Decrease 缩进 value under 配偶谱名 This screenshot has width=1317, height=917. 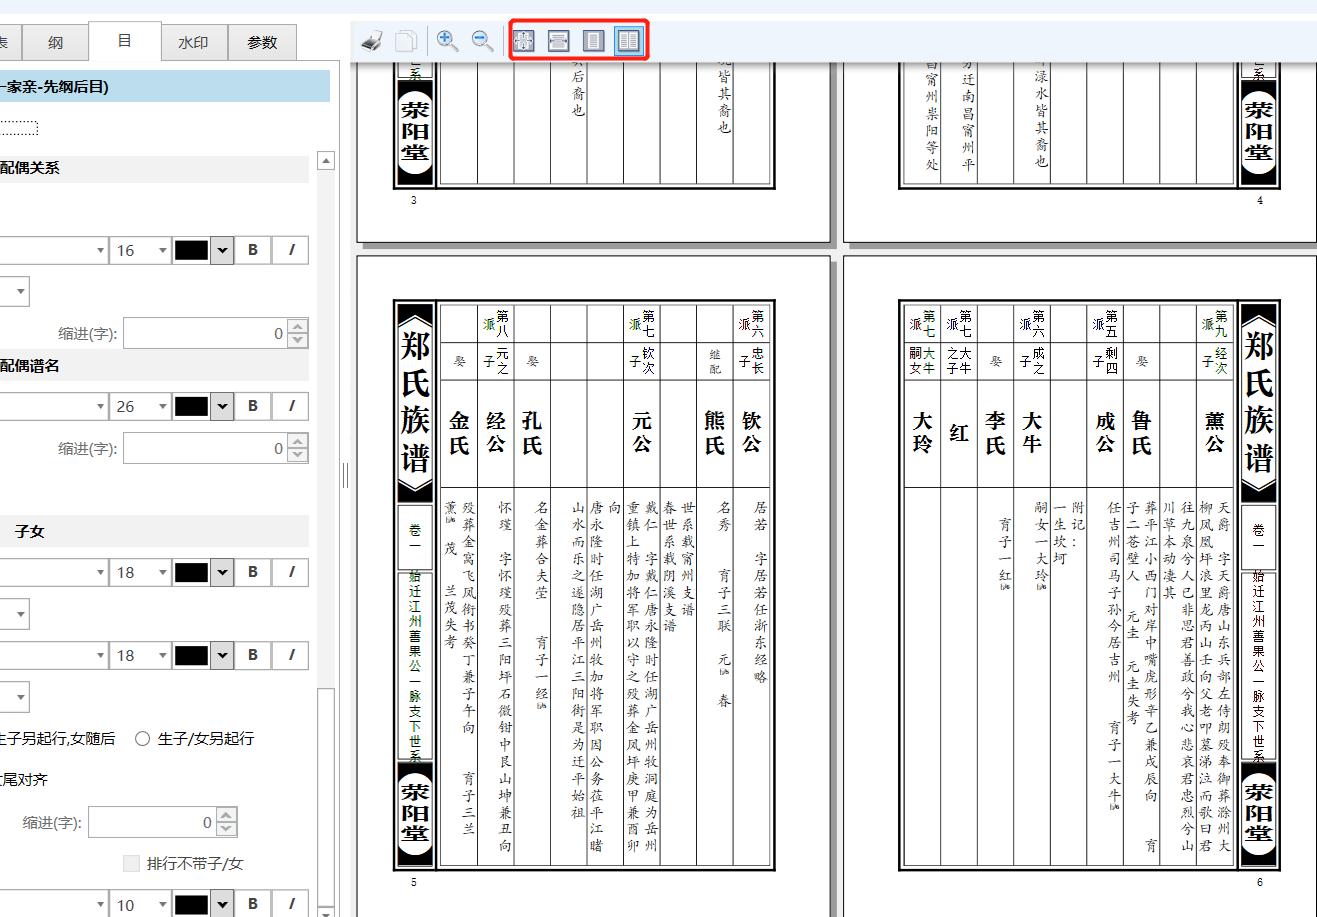pyautogui.click(x=298, y=455)
